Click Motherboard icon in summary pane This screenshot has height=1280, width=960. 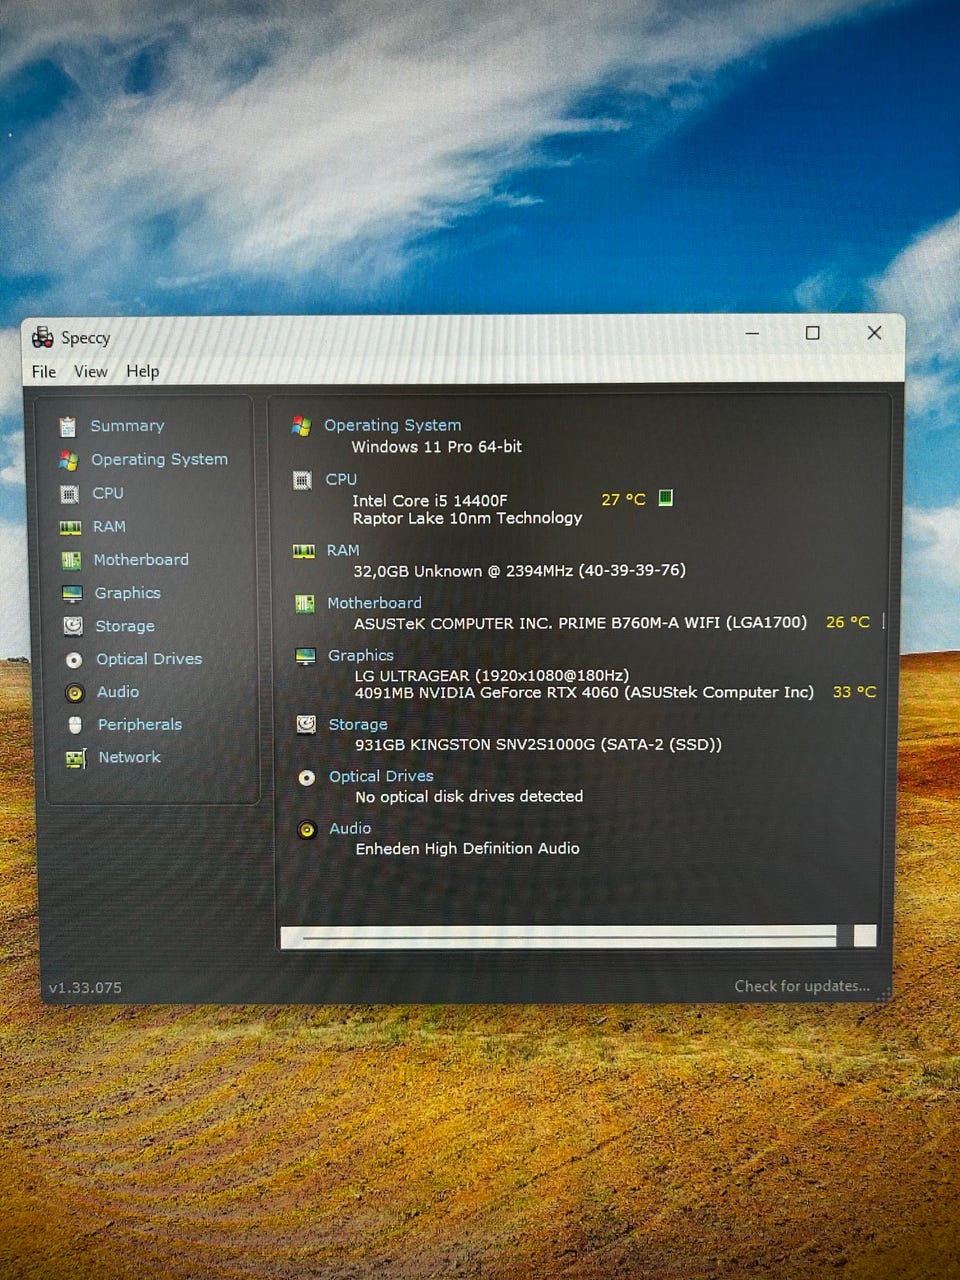tap(304, 604)
